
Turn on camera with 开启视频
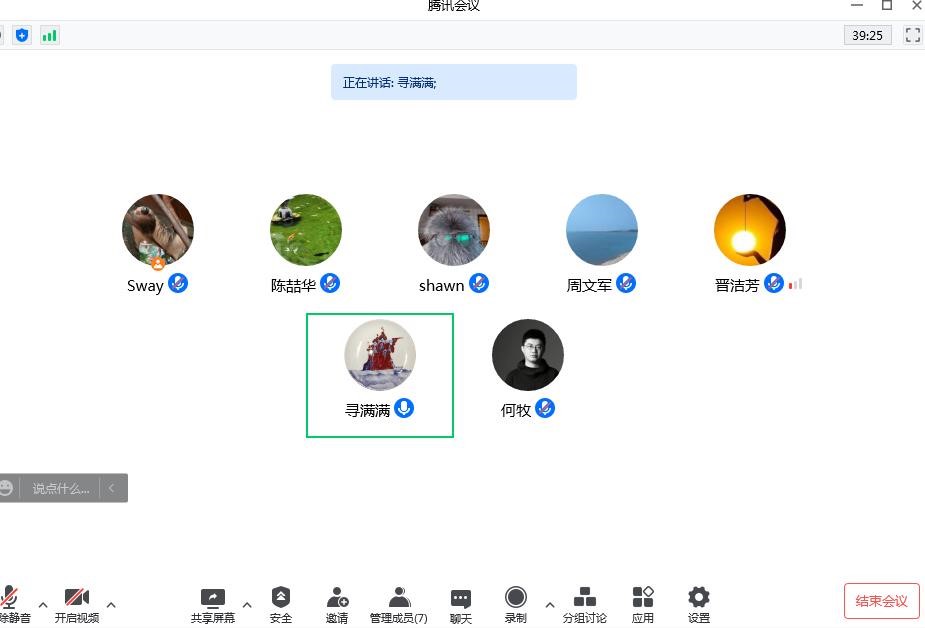77,605
